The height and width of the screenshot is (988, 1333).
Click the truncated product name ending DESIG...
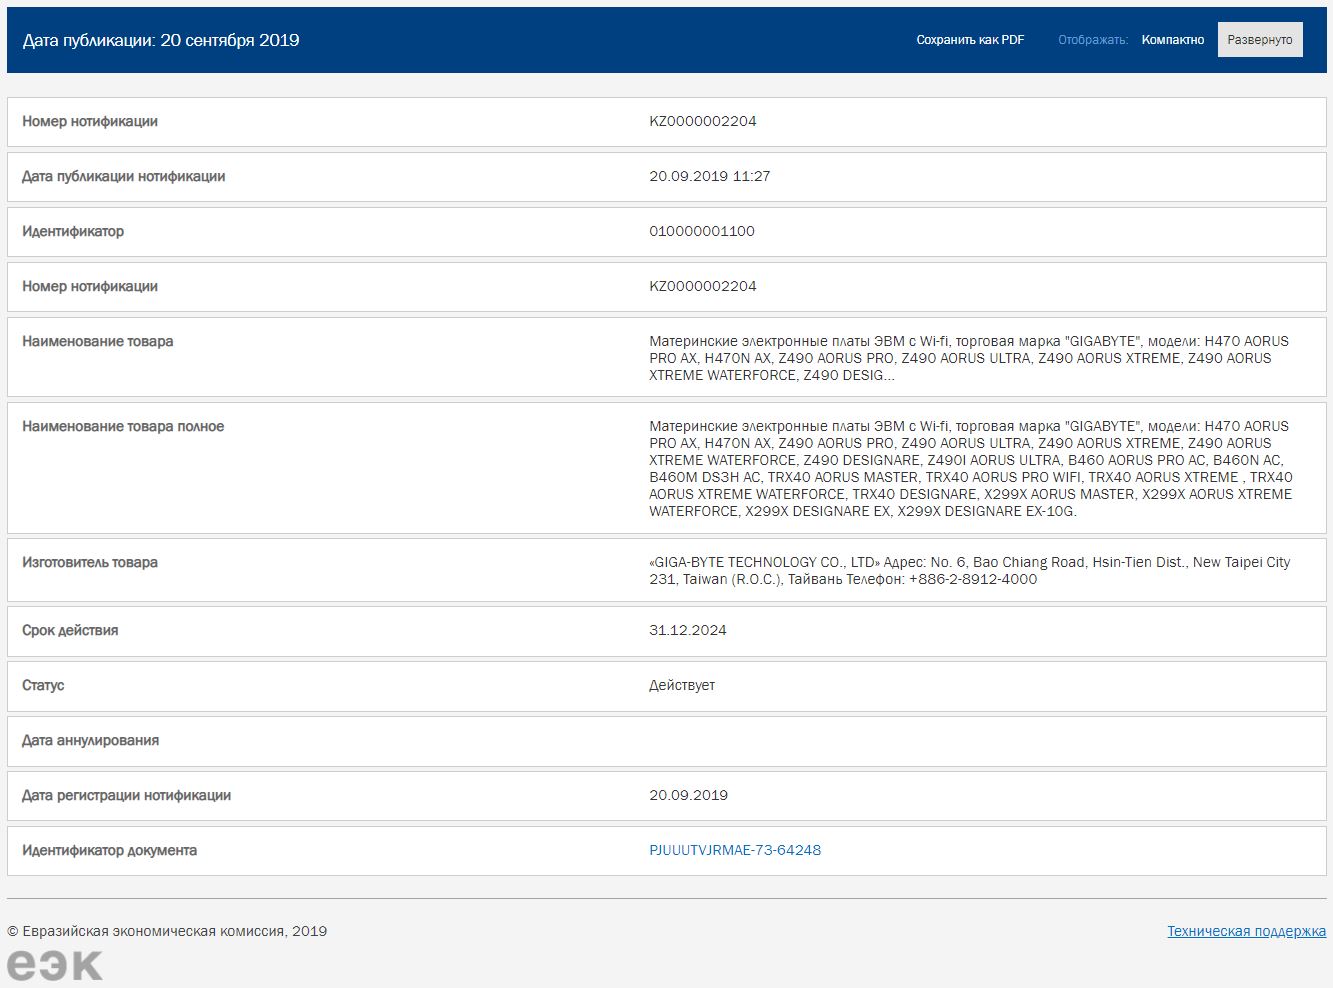pyautogui.click(x=969, y=358)
